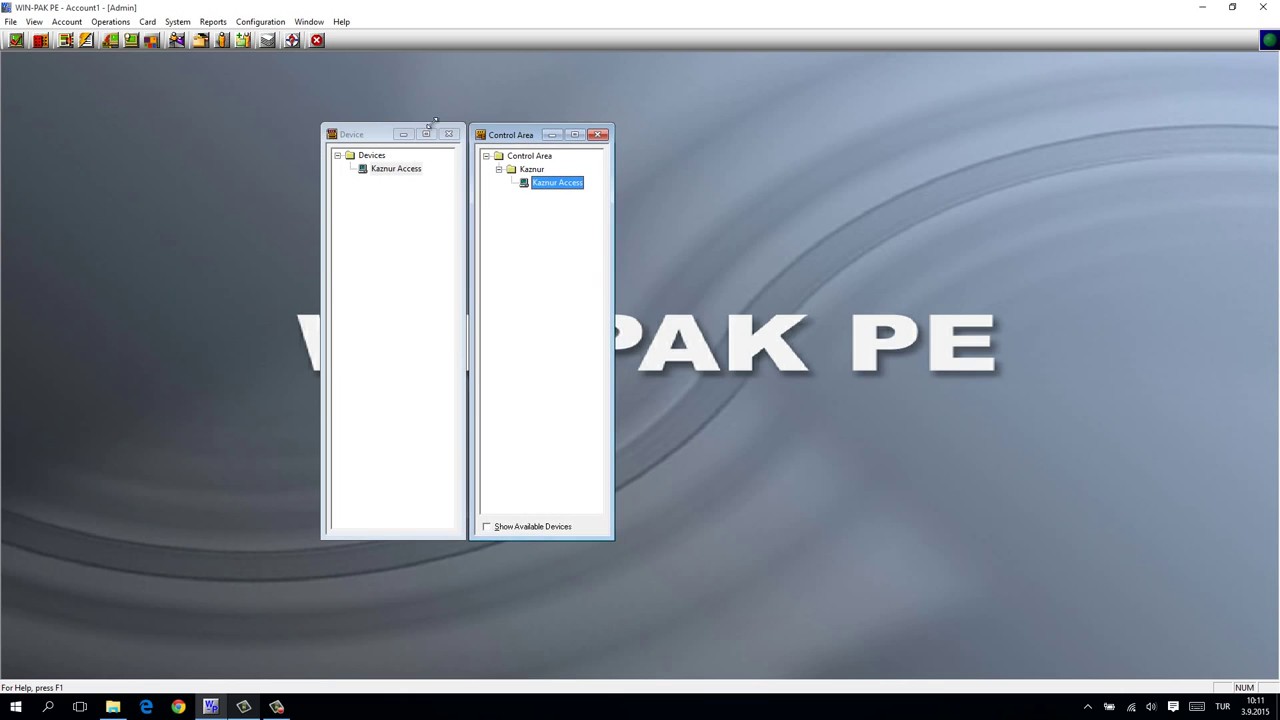Collapse the Control Area root node
Image resolution: width=1280 pixels, height=720 pixels.
486,156
